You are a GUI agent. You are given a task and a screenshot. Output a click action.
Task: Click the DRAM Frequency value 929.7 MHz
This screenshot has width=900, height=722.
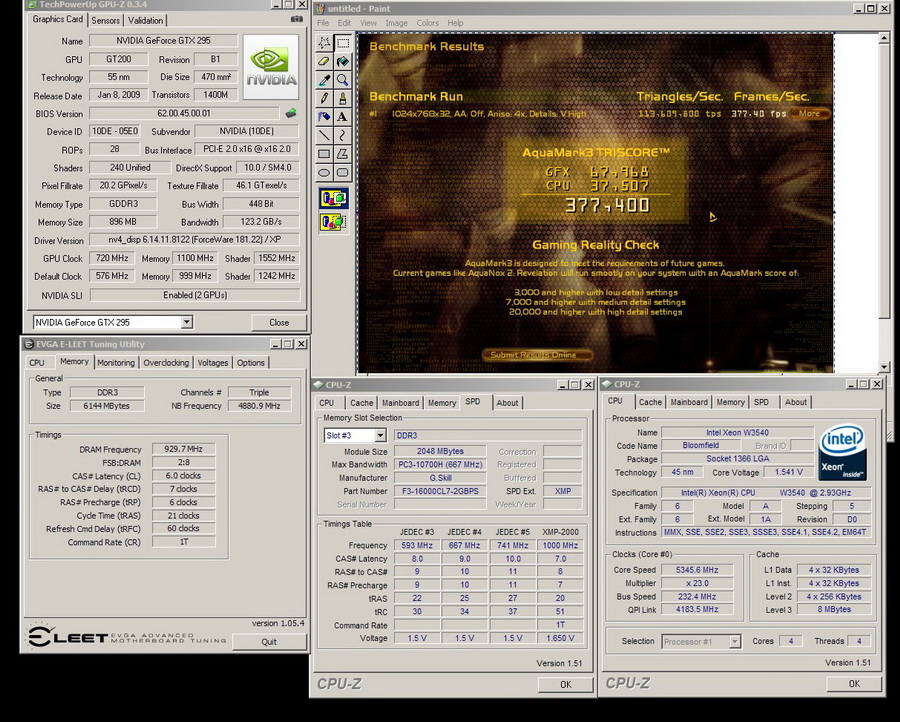[x=183, y=449]
